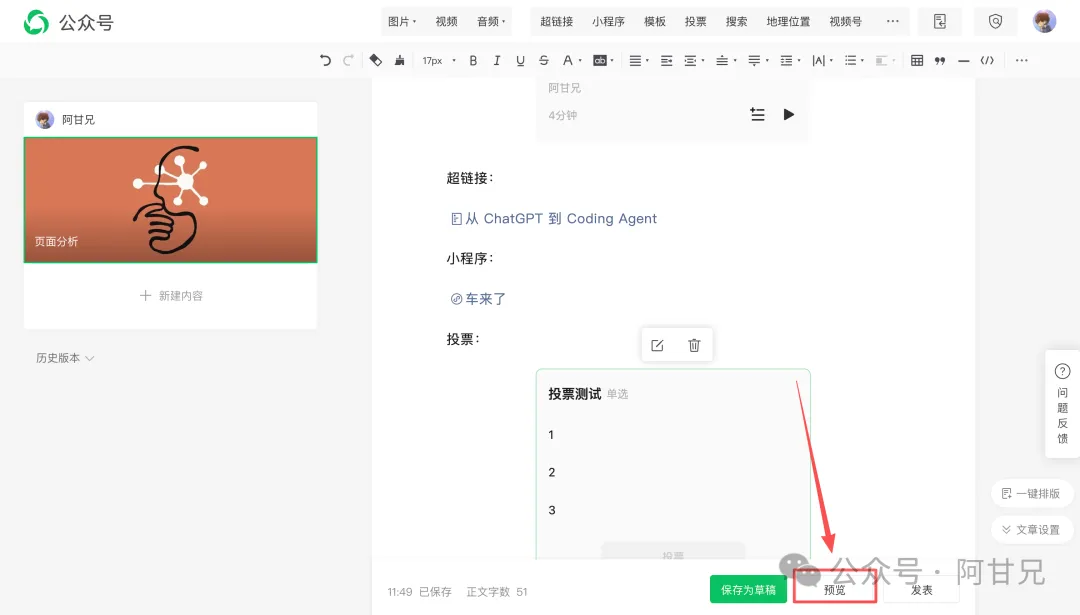The height and width of the screenshot is (615, 1080).
Task: Open spacing before paragraph dropdown
Action: click(725, 61)
